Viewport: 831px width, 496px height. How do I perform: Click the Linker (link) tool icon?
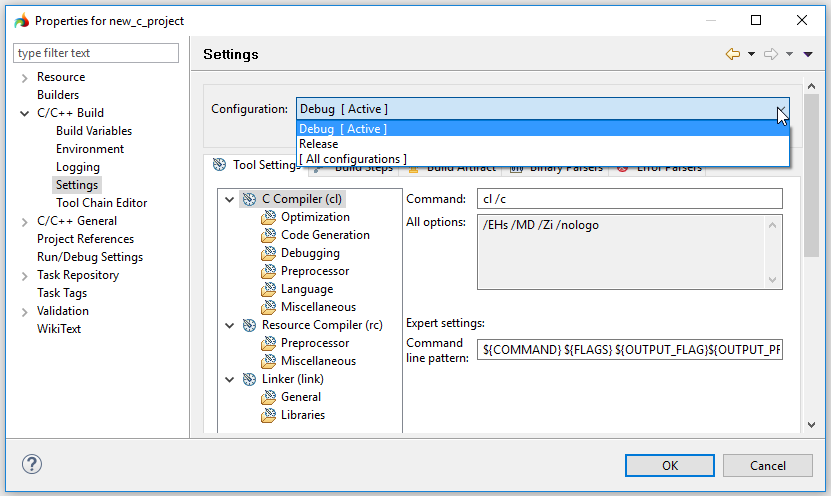coord(249,379)
